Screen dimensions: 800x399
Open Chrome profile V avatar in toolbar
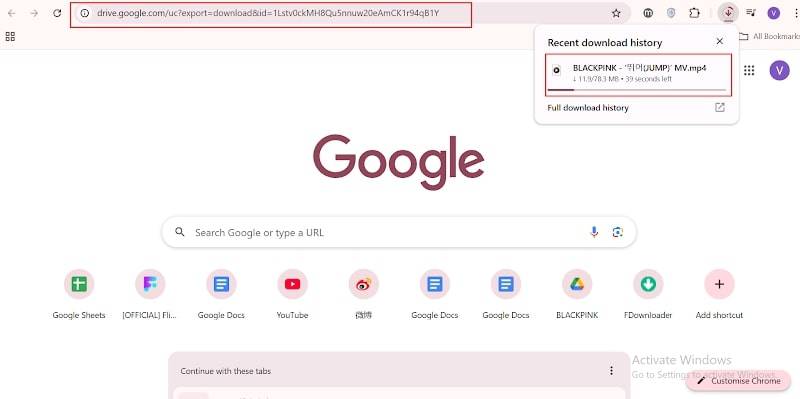click(773, 13)
